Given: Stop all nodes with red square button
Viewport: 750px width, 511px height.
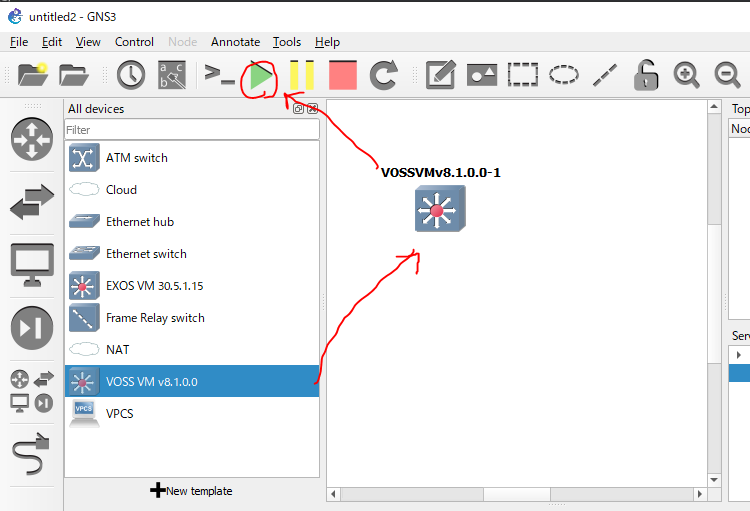Looking at the screenshot, I should [343, 75].
